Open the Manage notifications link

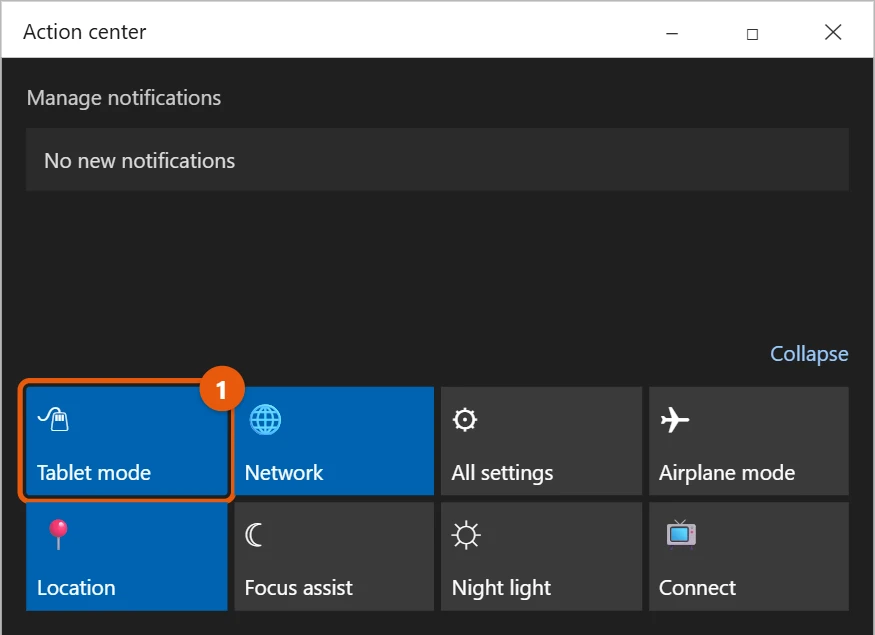(124, 98)
